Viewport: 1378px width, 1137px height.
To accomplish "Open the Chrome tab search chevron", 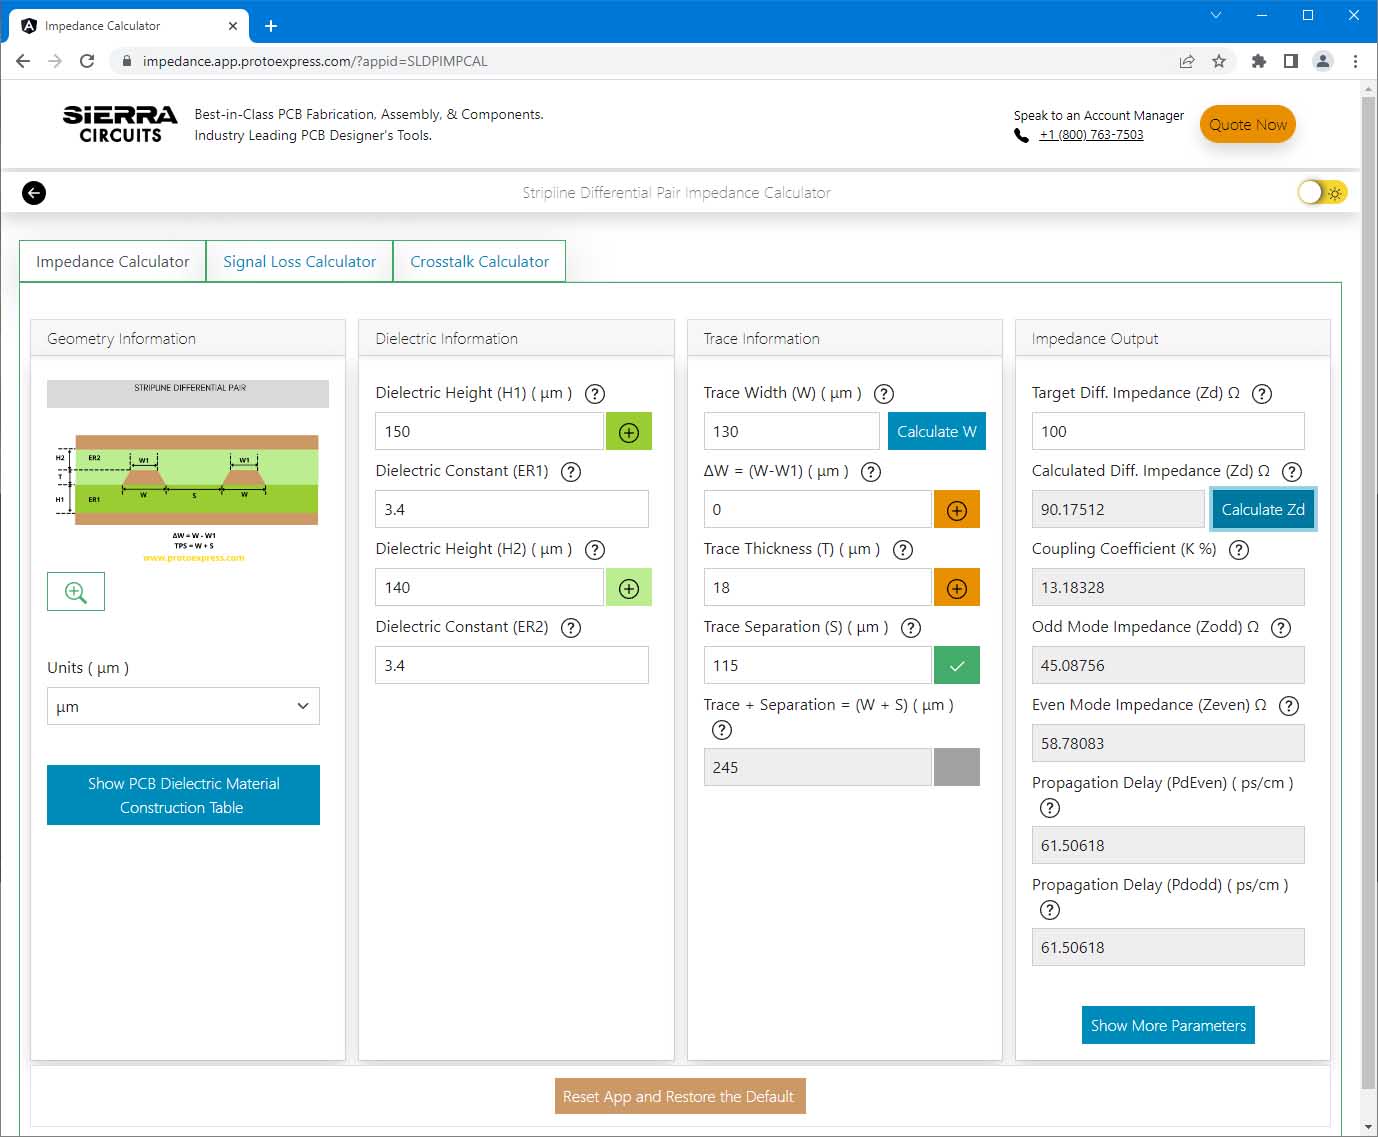I will [x=1216, y=15].
